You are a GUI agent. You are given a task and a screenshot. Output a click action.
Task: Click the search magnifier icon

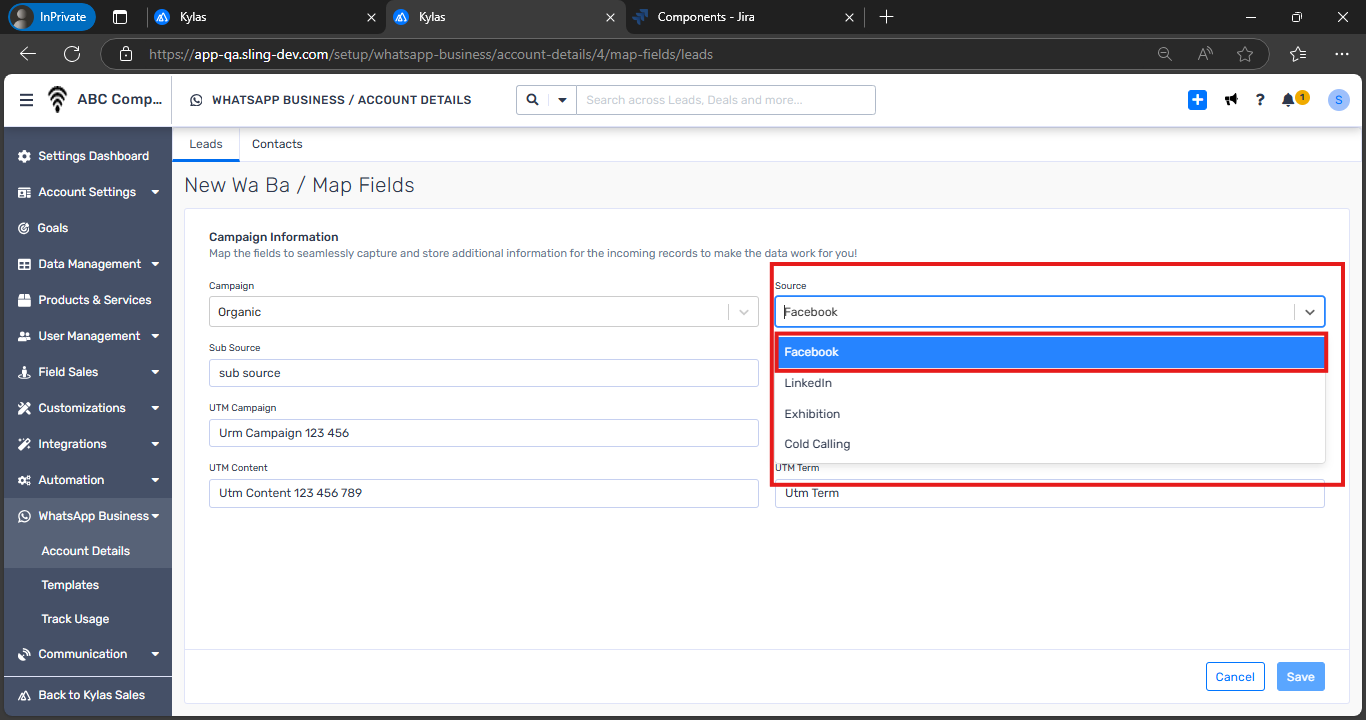pyautogui.click(x=532, y=100)
